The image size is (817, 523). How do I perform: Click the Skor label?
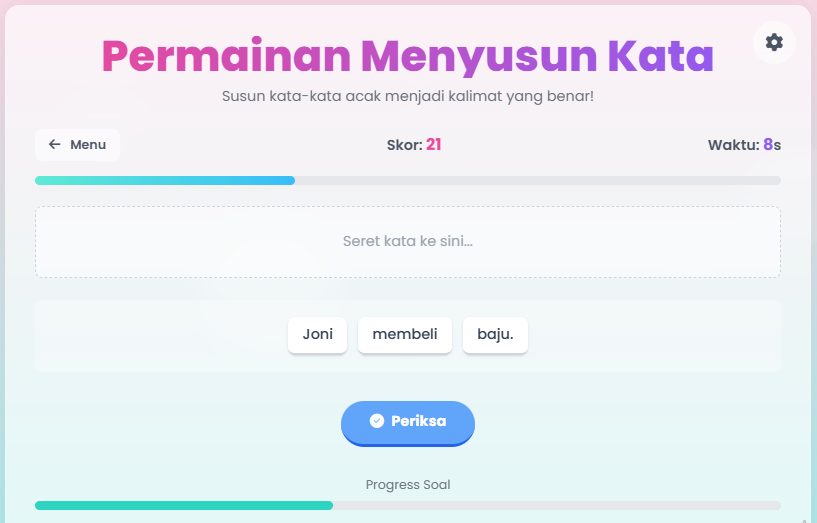point(404,145)
